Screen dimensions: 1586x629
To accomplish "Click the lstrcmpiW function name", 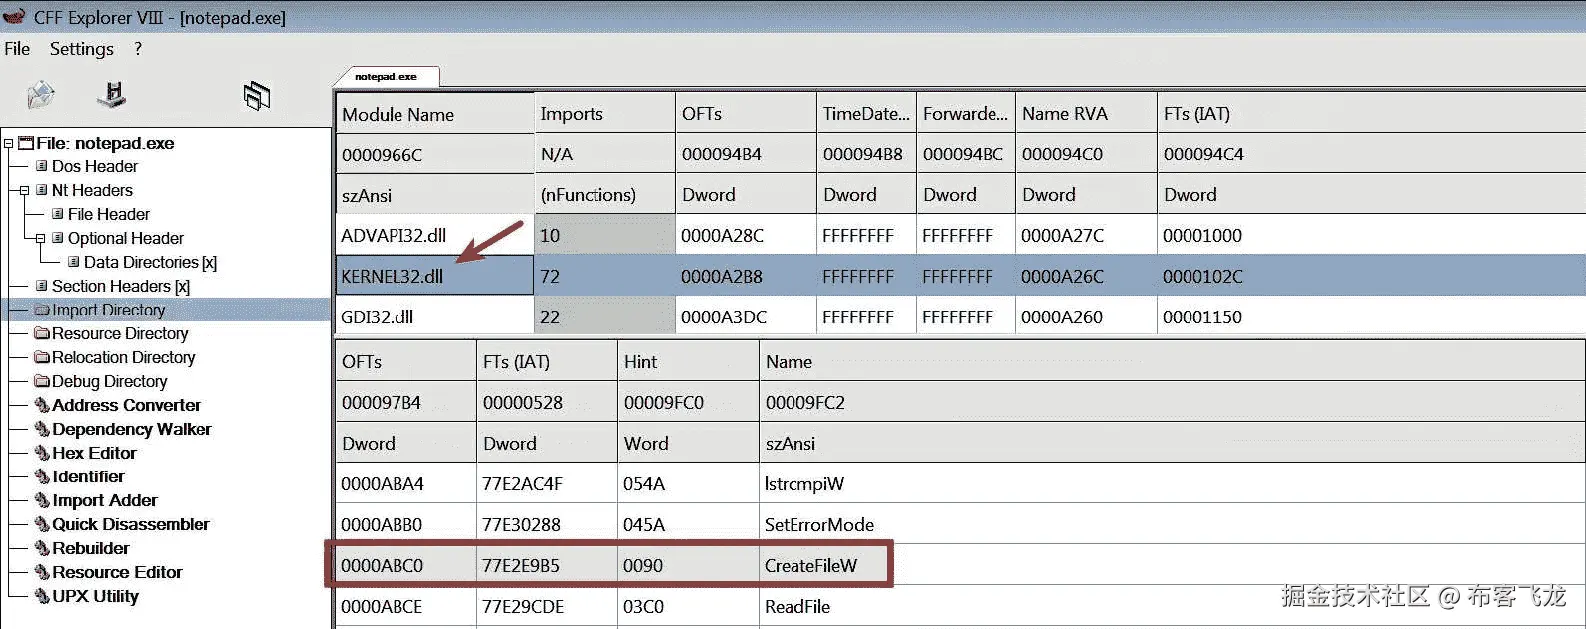I will [x=804, y=484].
